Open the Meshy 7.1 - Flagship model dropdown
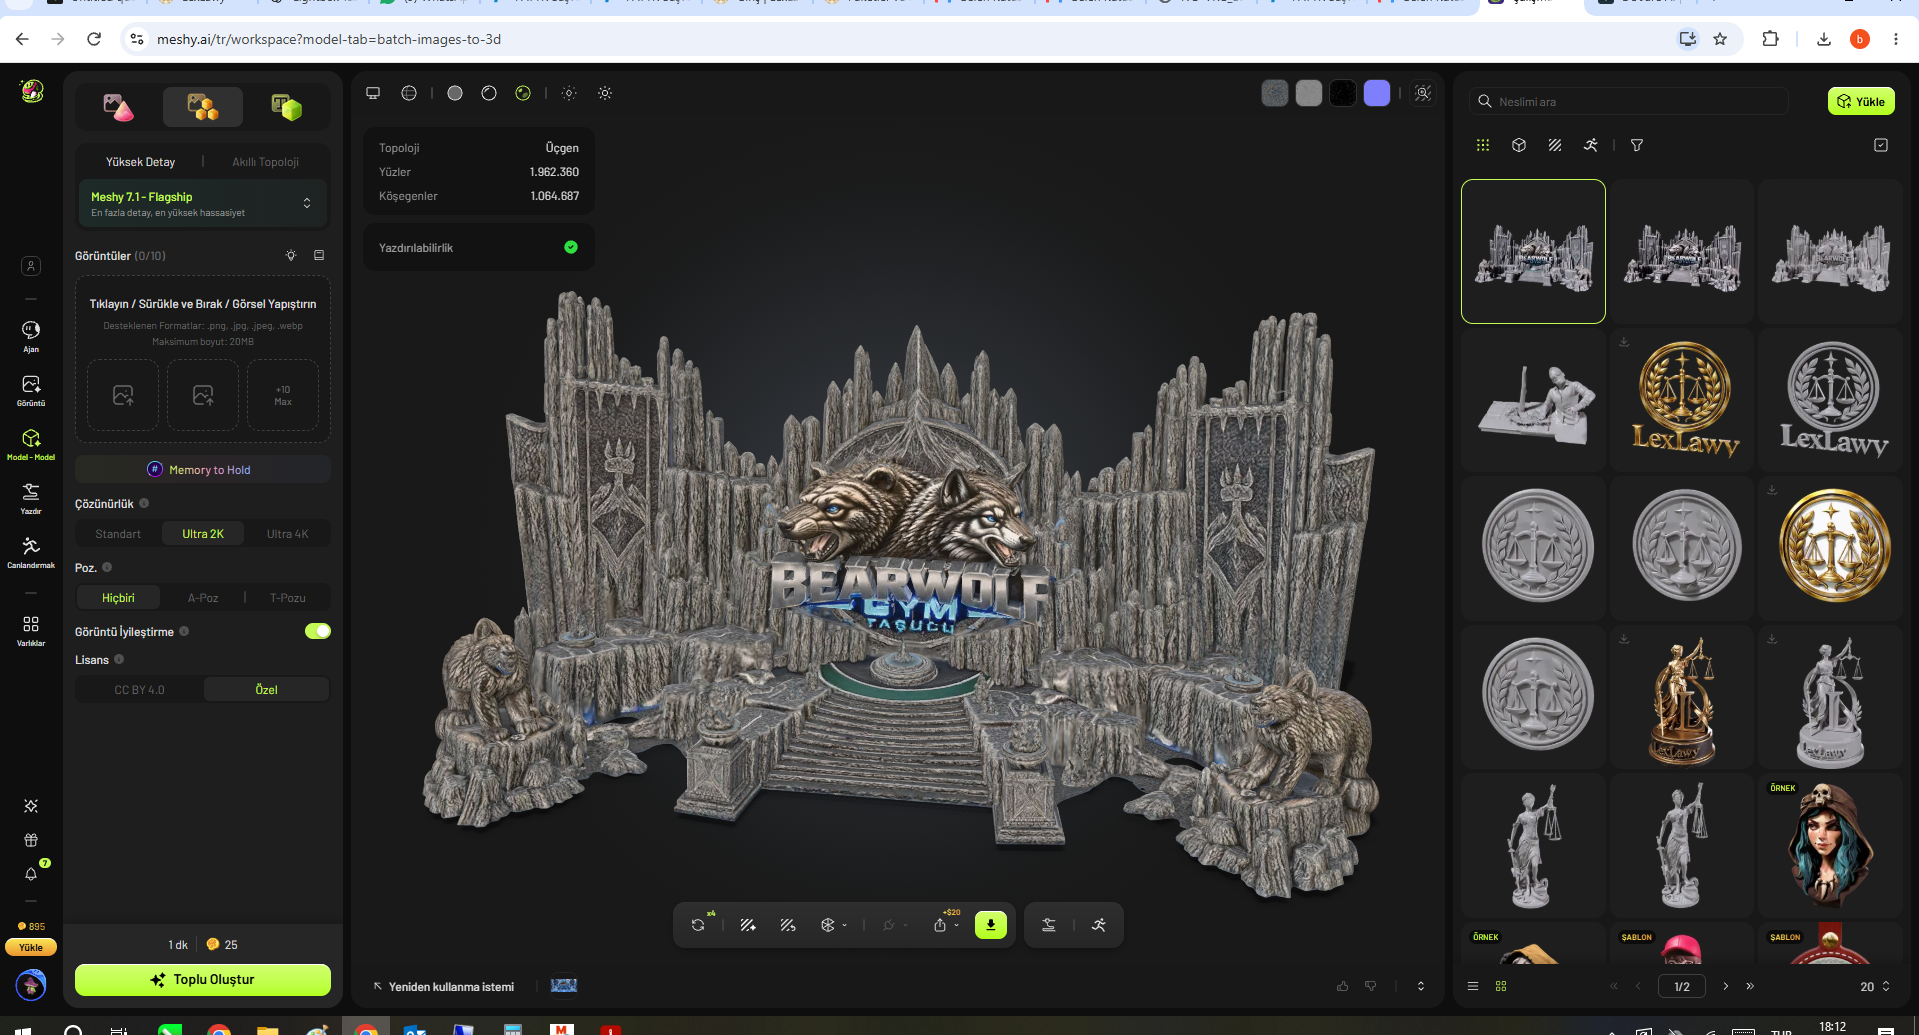The width and height of the screenshot is (1919, 1035). click(203, 204)
